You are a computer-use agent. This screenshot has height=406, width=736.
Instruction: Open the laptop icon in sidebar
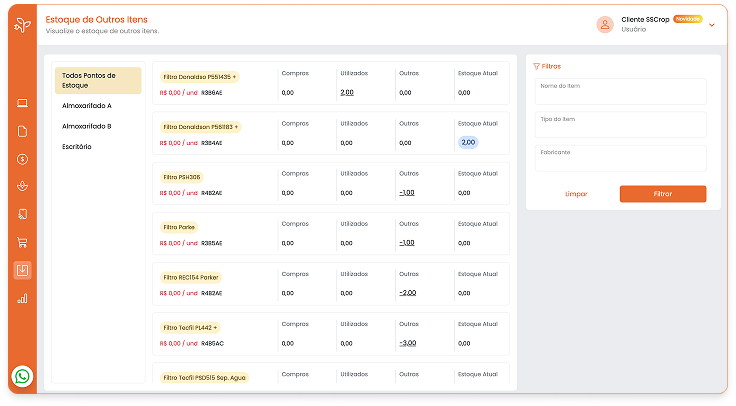click(x=22, y=103)
